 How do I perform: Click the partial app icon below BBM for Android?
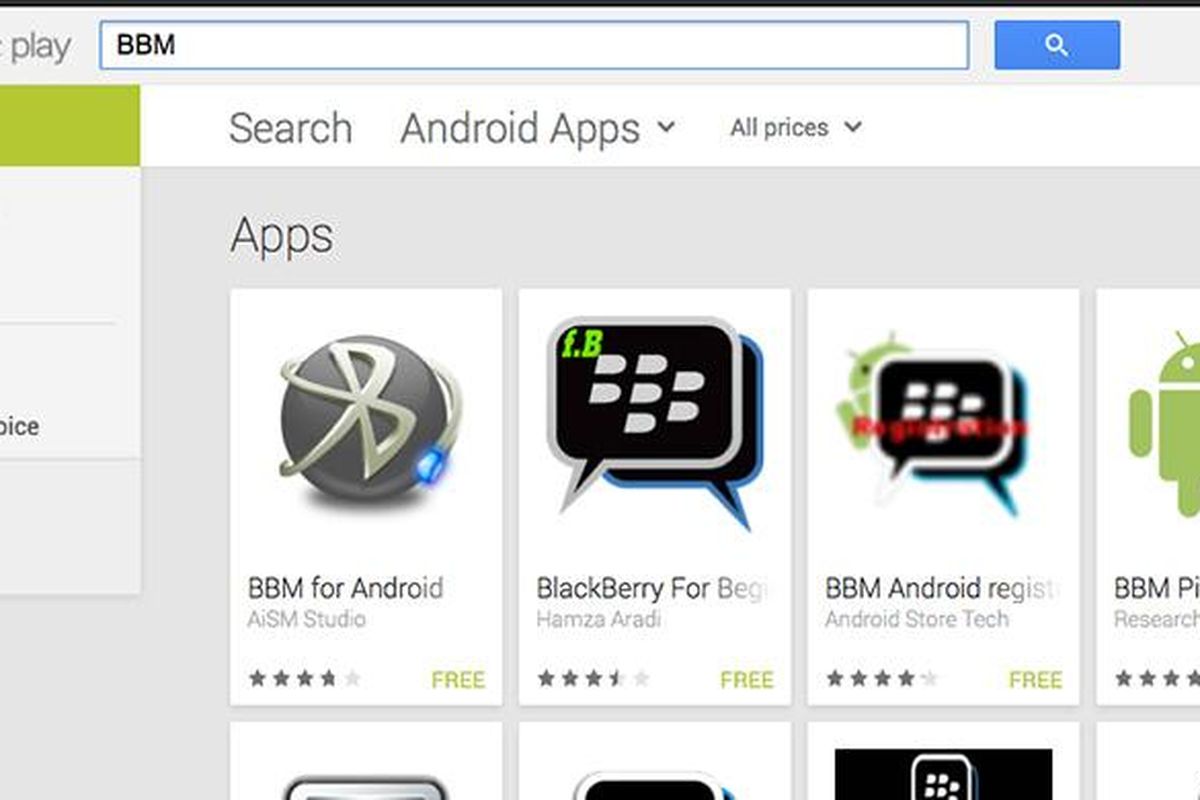[x=366, y=788]
